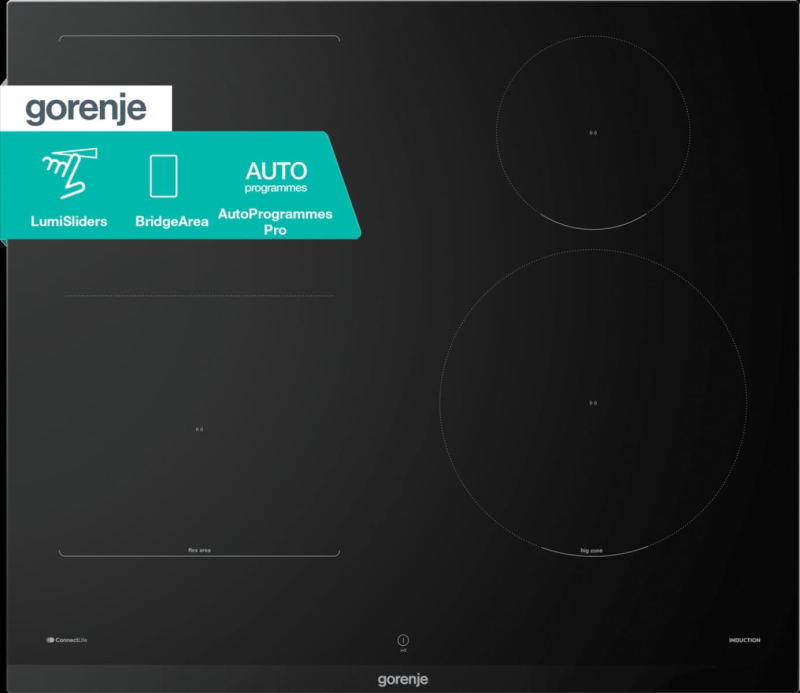The height and width of the screenshot is (693, 800).
Task: Click the dotted divider line in the flex area
Action: (x=199, y=296)
